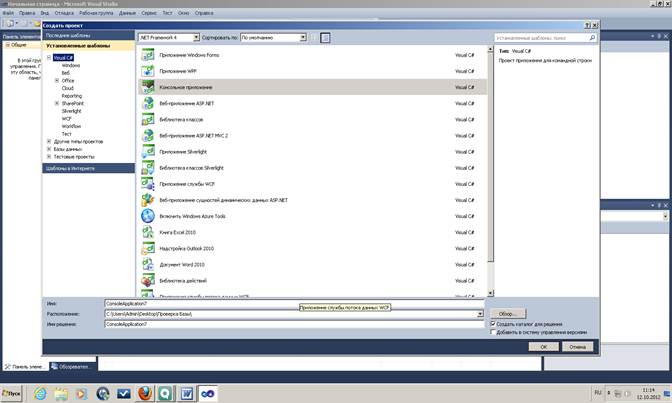
Task: Pick the class library (Библиотека классов) icon
Action: tap(148, 120)
